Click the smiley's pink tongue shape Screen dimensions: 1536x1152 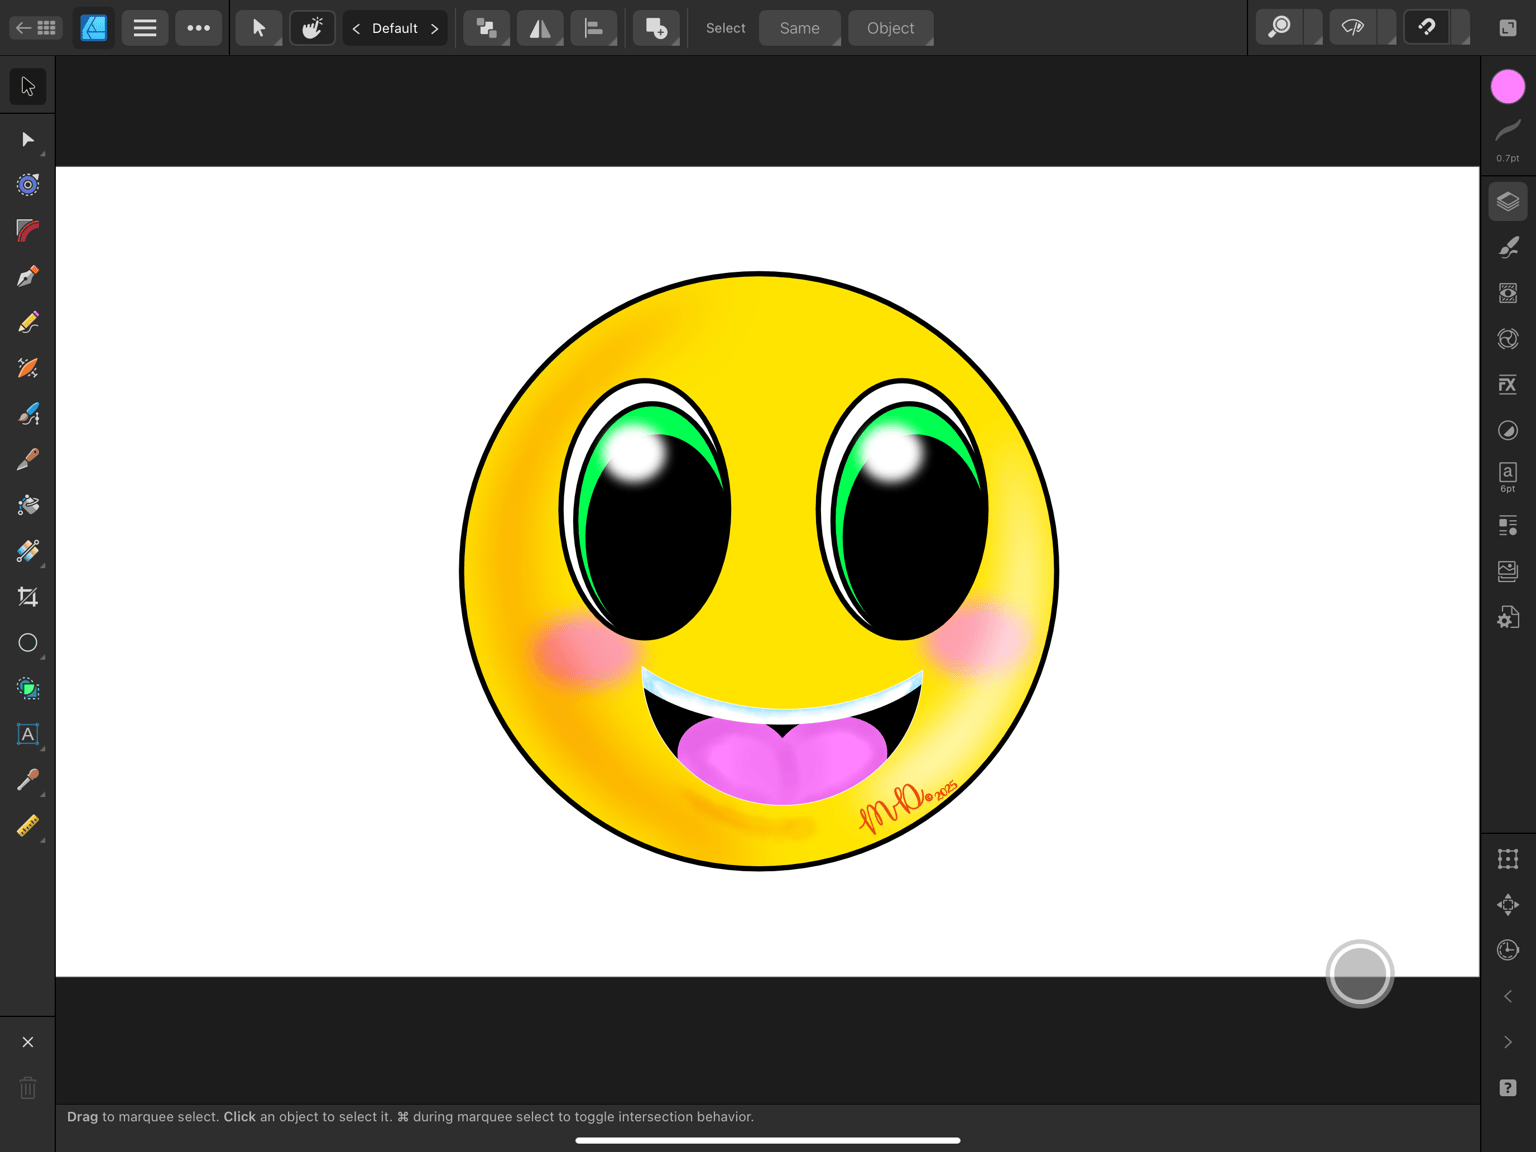point(782,759)
